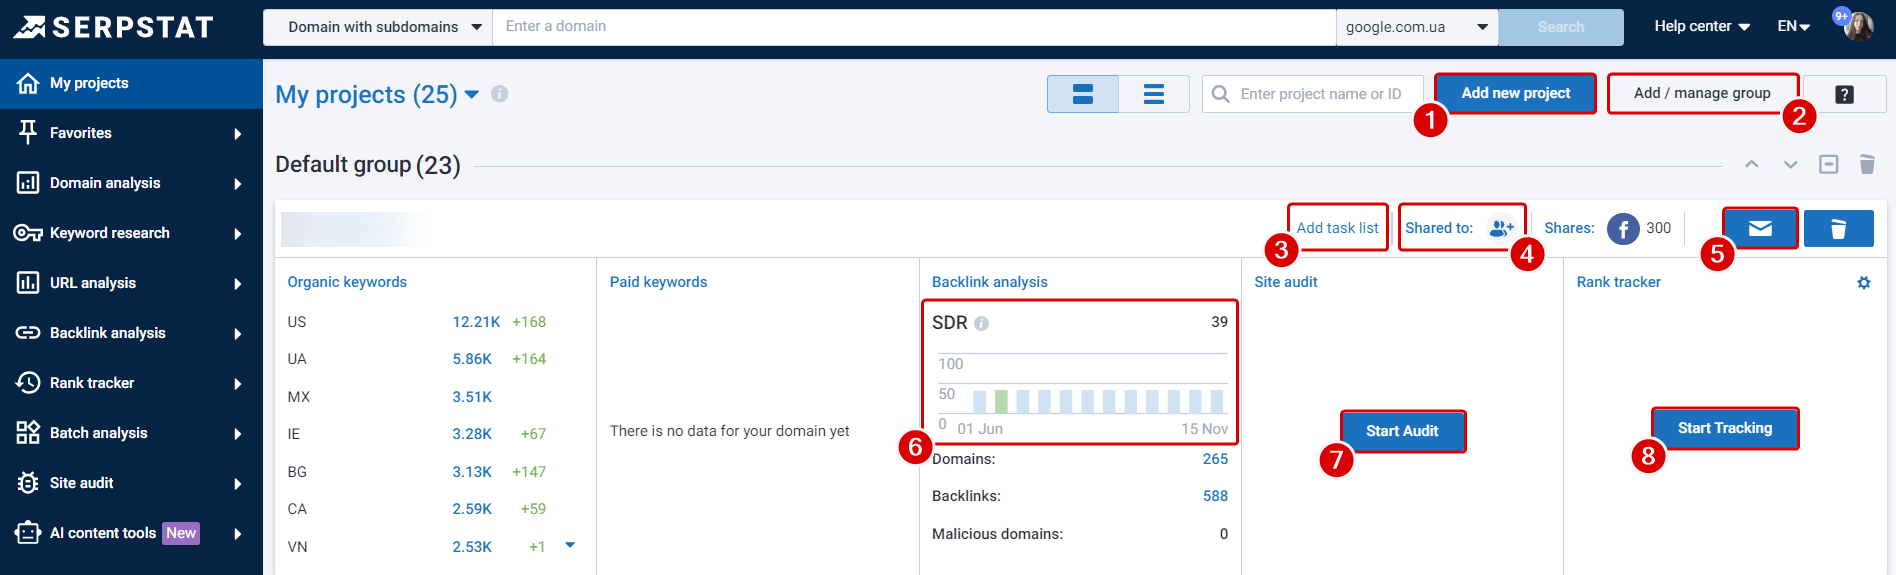Click the SDR info icon
Screen dimensions: 1896x575
[x=981, y=324]
